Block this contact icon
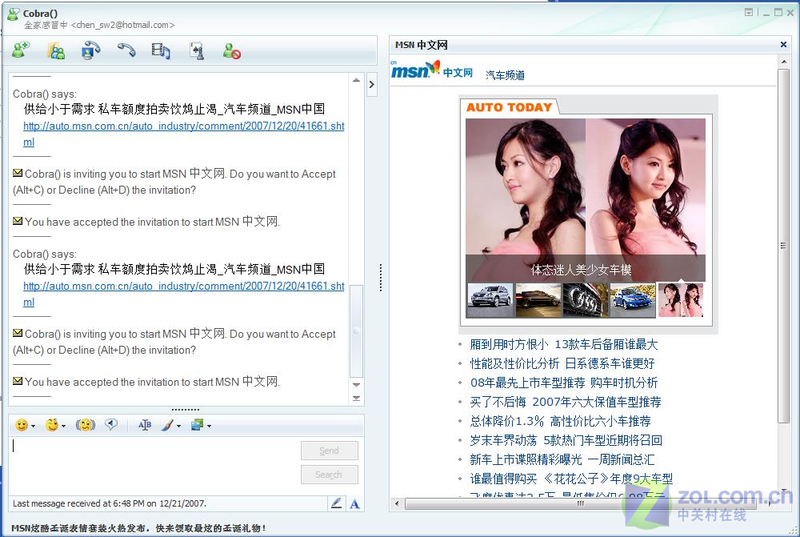Viewport: 800px width, 537px height. tap(232, 50)
